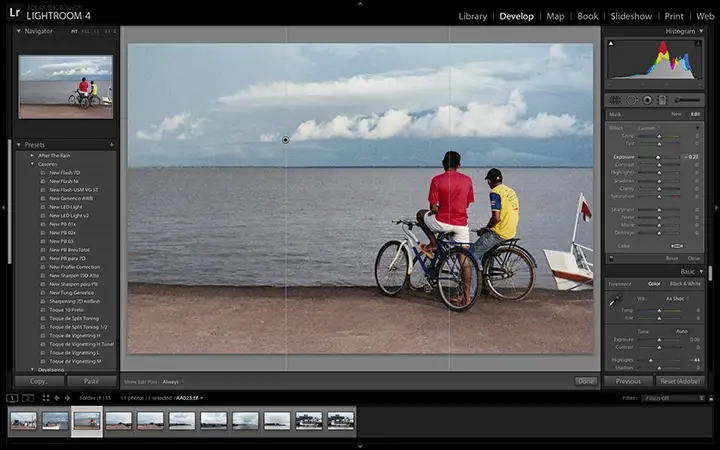The height and width of the screenshot is (450, 720).
Task: Open the WB As Shot dropdown
Action: [678, 298]
